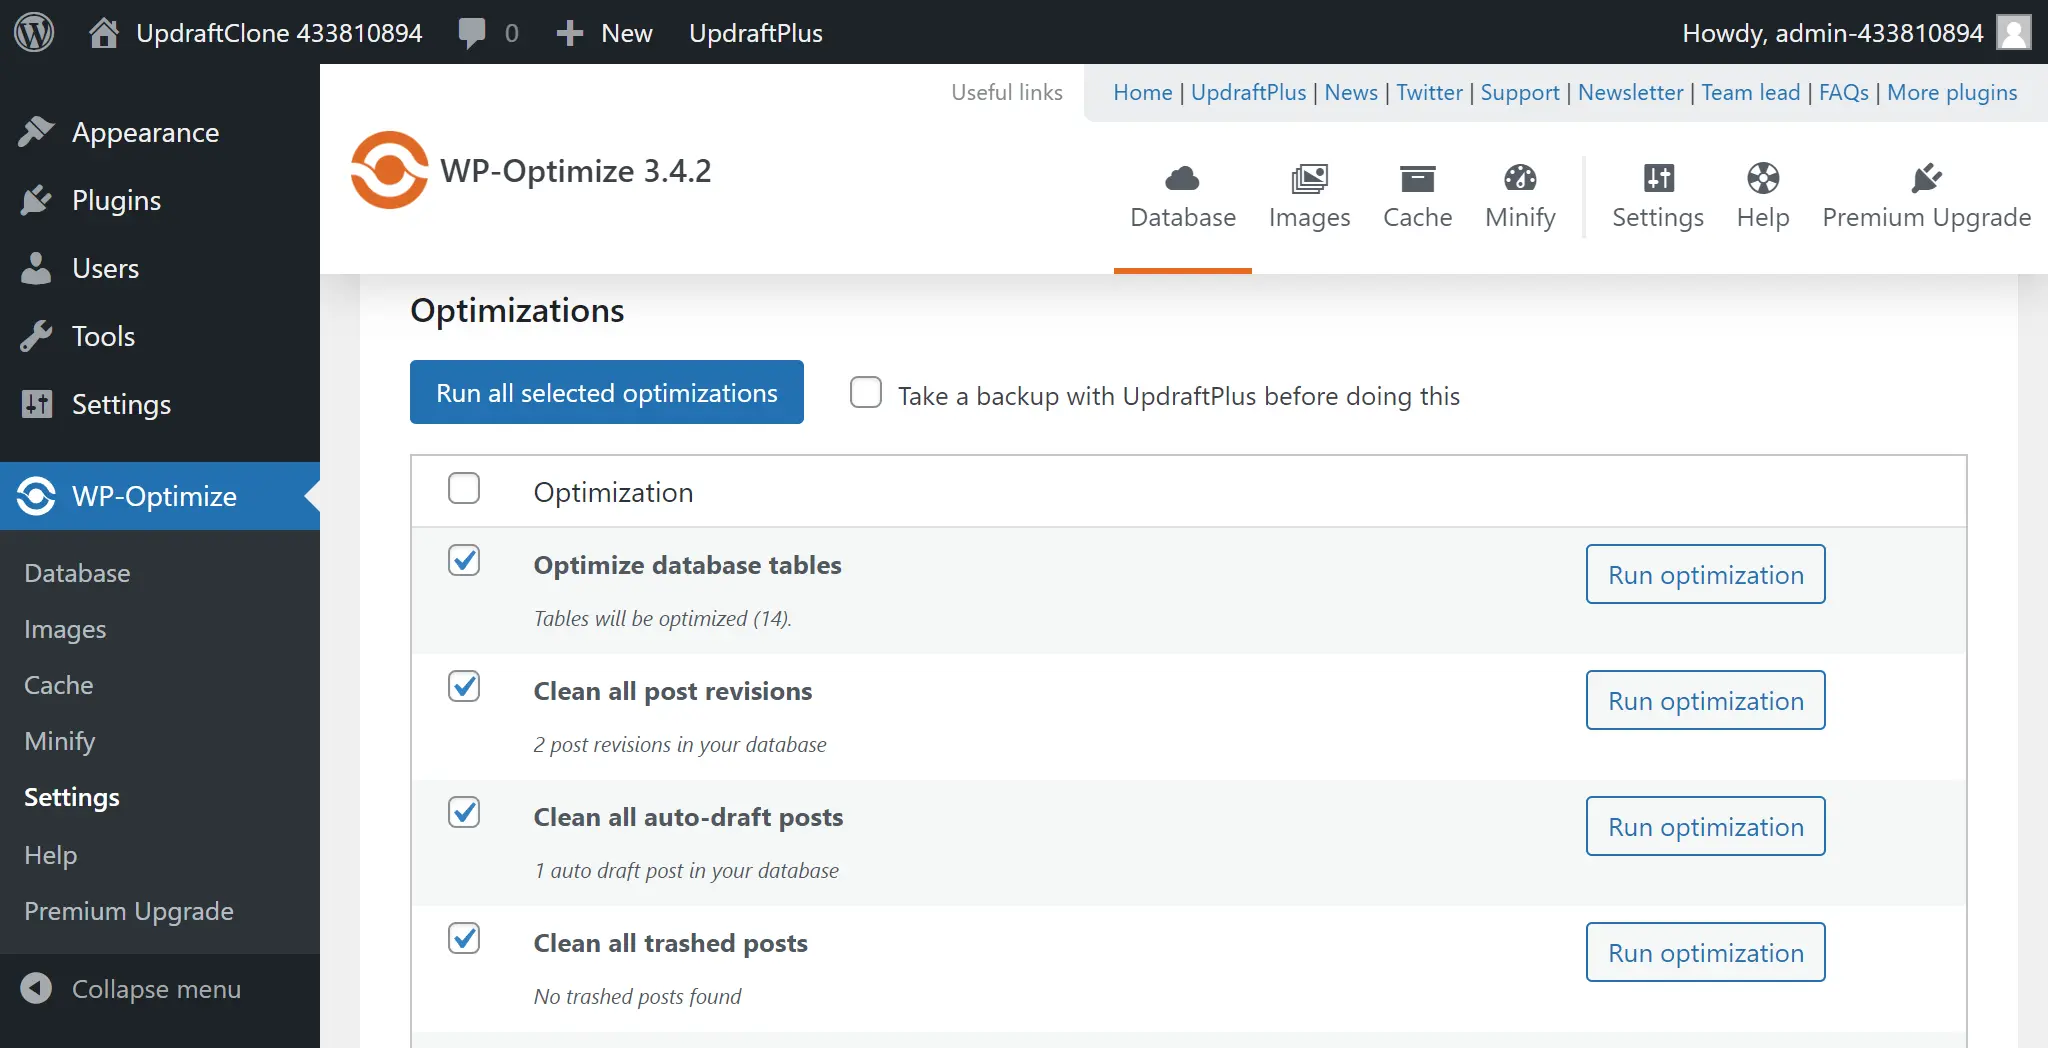Viewport: 2048px width, 1048px height.
Task: Open Minify submenu item in sidebar
Action: (60, 741)
